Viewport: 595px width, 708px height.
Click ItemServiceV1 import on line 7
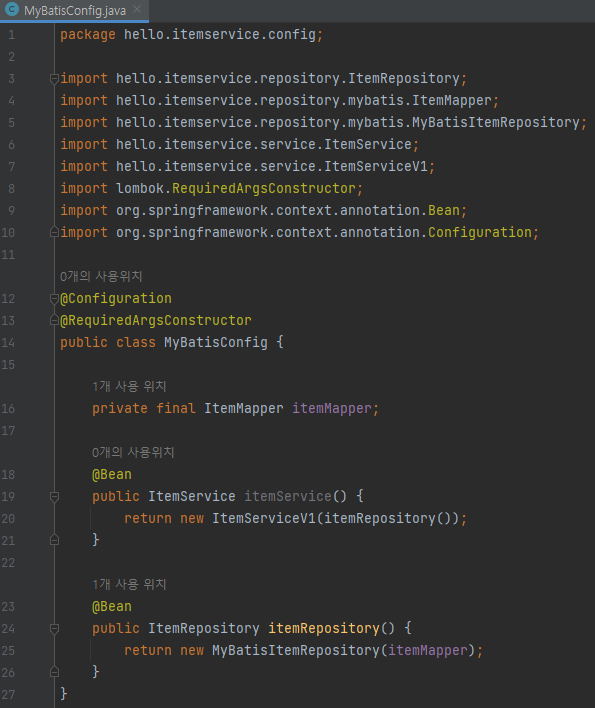376,167
